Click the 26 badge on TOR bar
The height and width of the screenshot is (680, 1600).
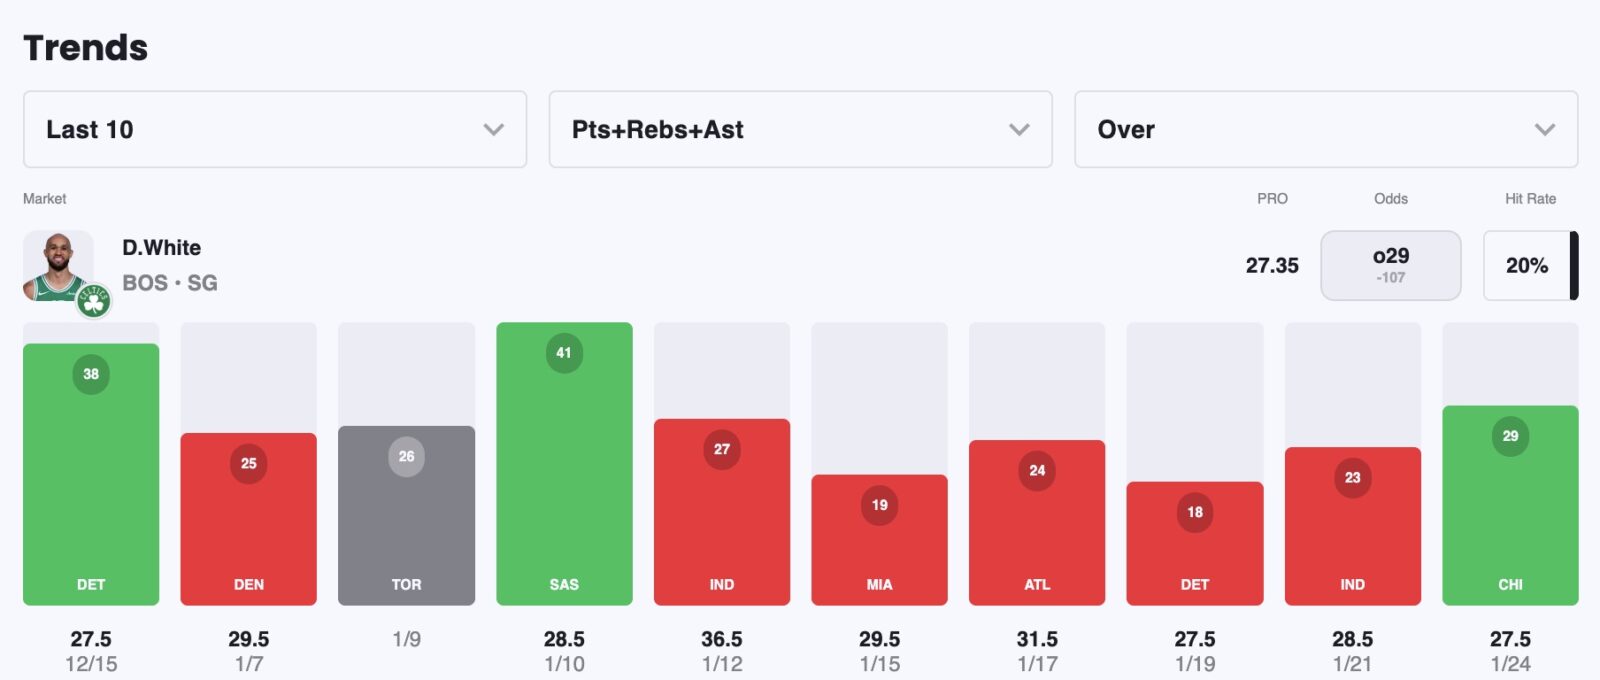click(406, 457)
